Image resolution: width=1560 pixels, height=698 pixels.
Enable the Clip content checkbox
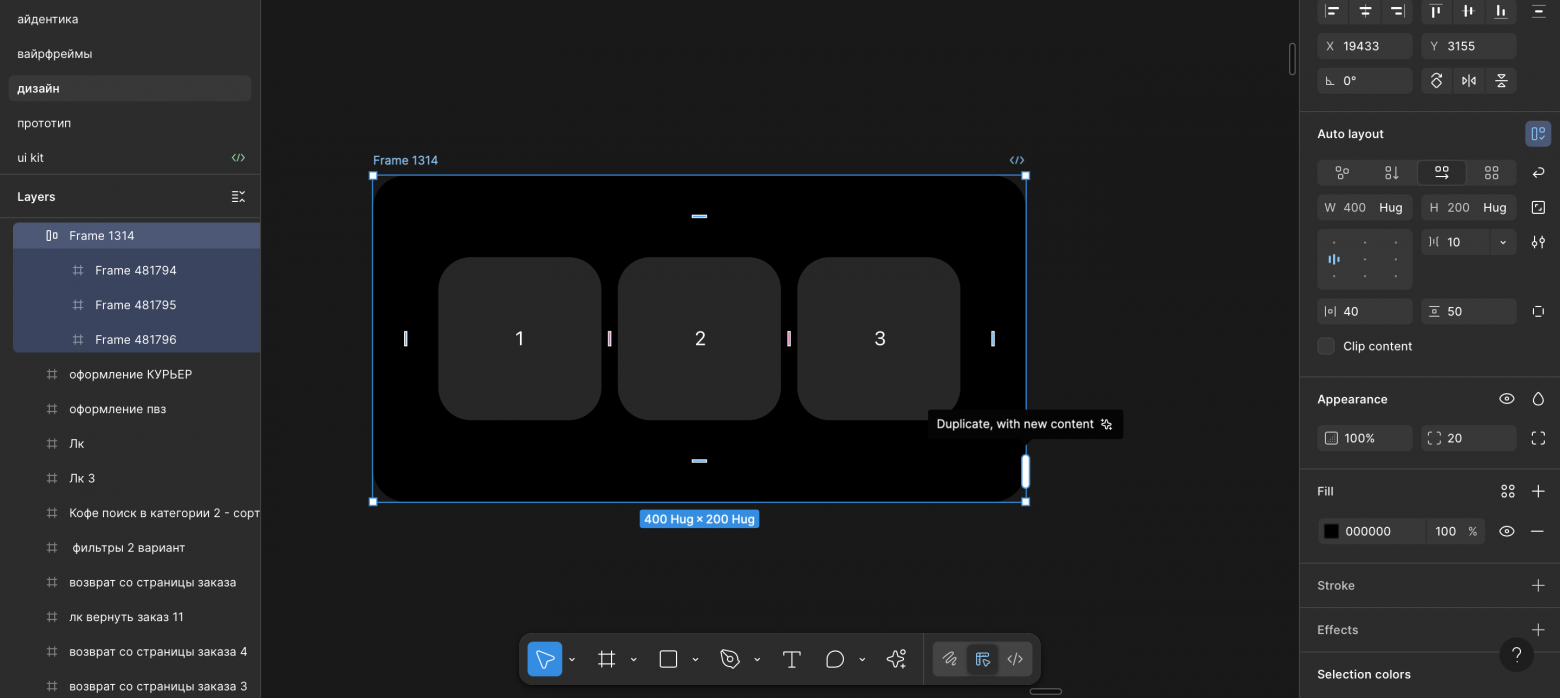(1326, 346)
